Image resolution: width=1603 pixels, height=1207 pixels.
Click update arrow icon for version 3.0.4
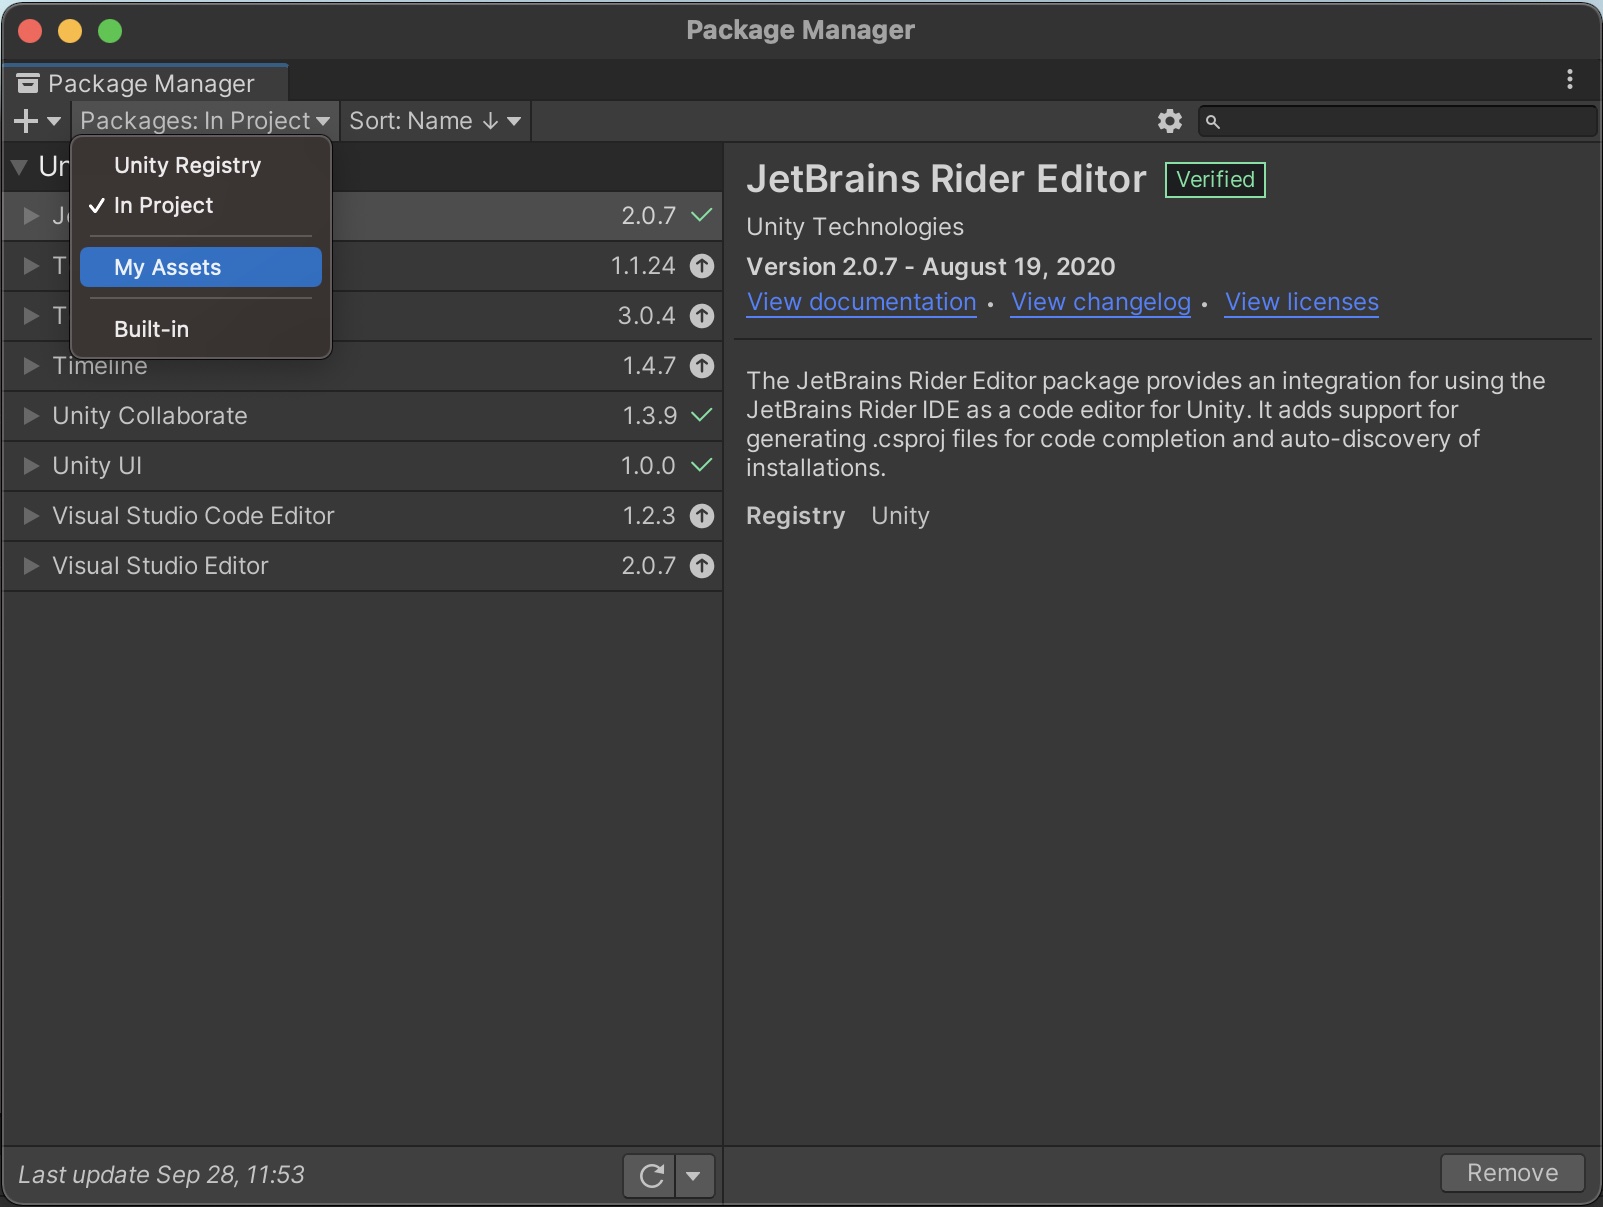click(702, 316)
